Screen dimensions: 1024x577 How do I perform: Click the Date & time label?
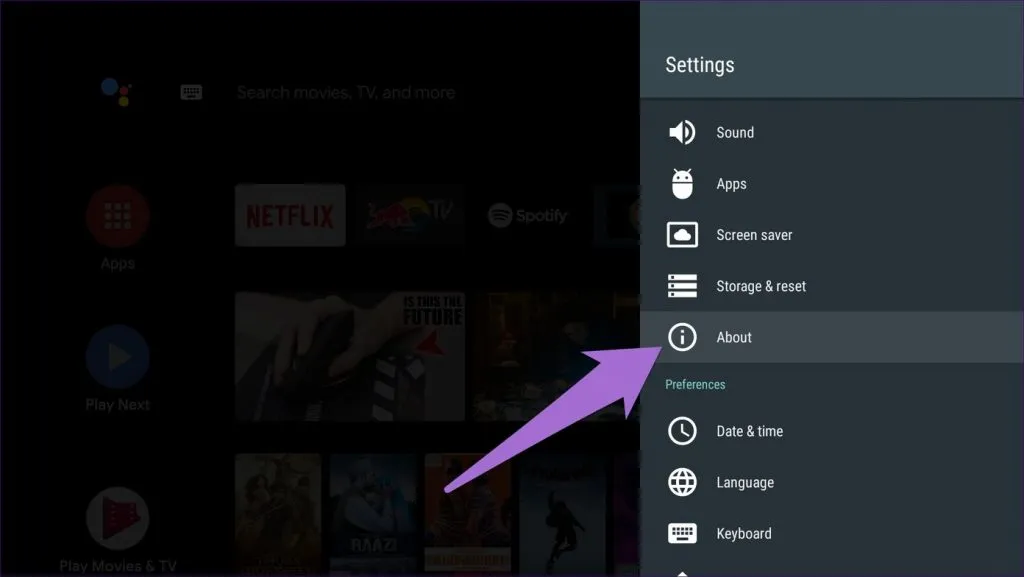749,431
